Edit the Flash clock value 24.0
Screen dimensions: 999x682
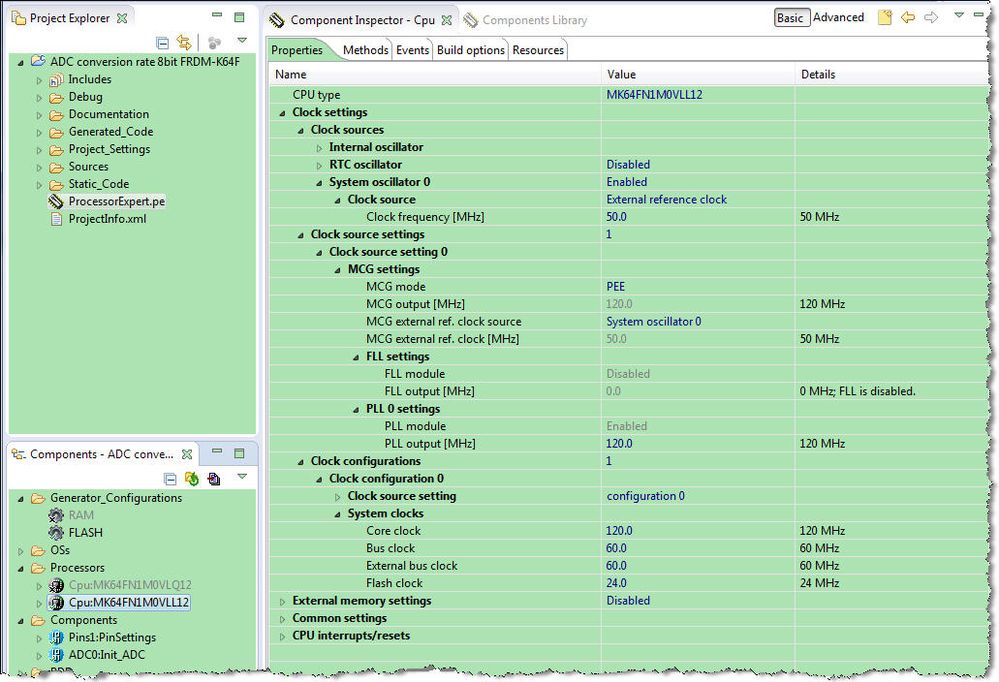616,583
